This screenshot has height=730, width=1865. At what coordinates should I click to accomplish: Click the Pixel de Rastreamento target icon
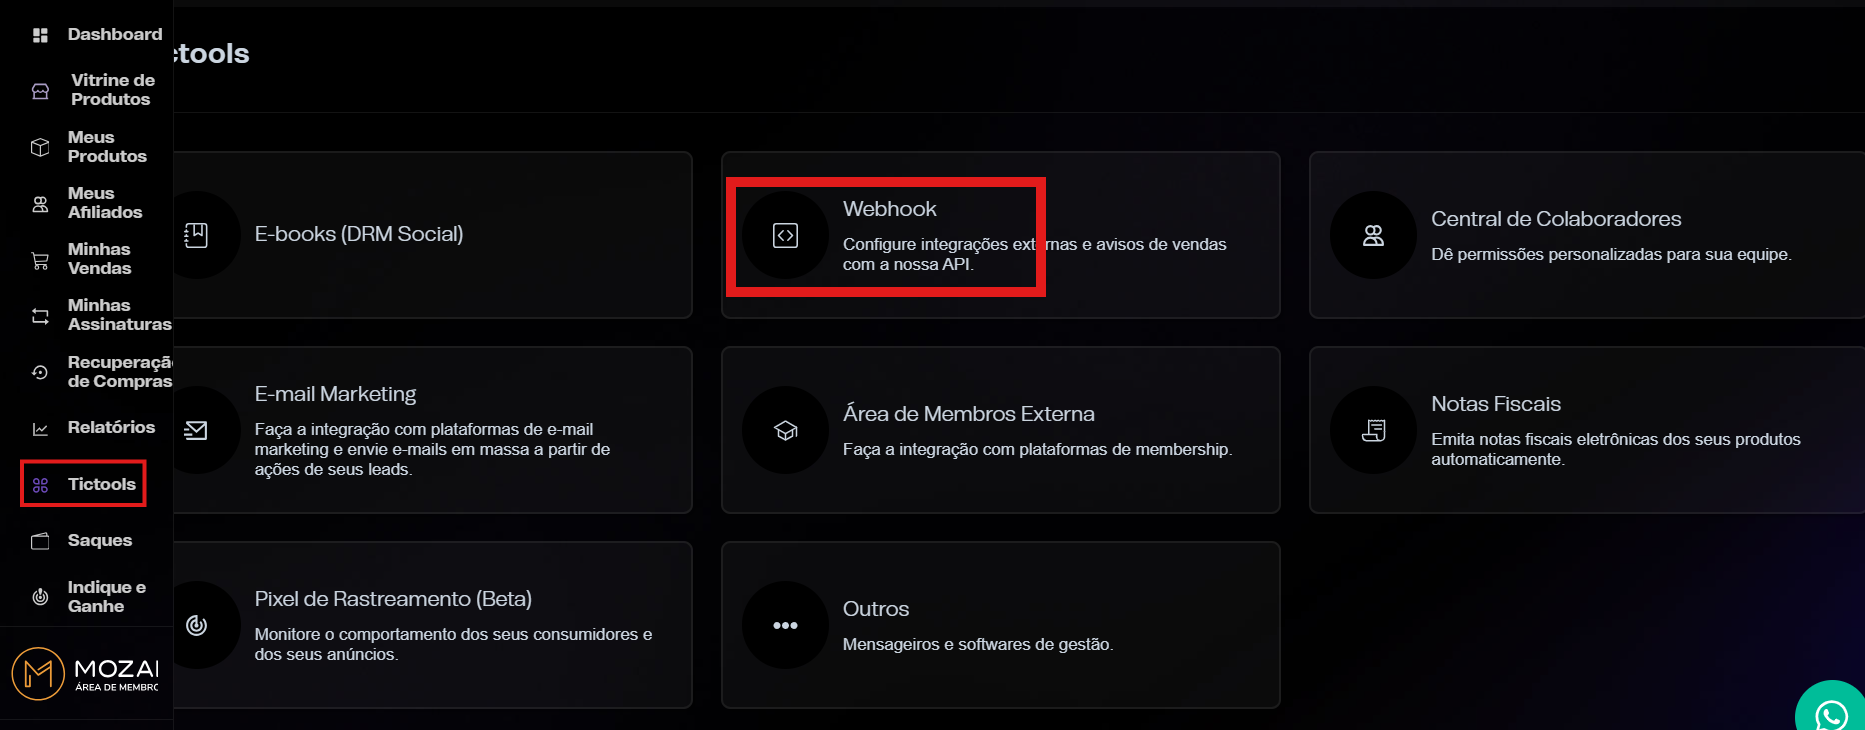(197, 625)
